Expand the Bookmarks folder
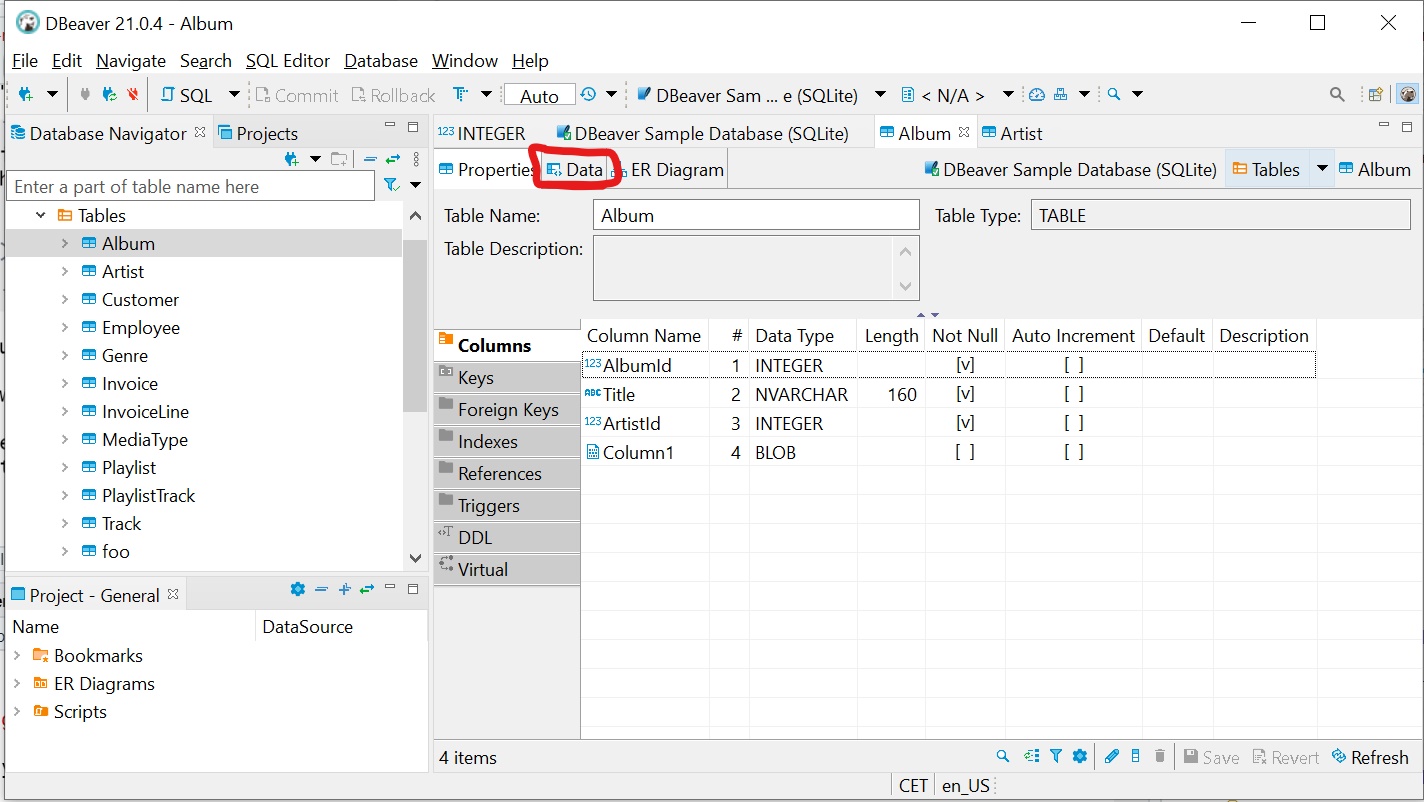This screenshot has height=802, width=1424. coord(17,656)
